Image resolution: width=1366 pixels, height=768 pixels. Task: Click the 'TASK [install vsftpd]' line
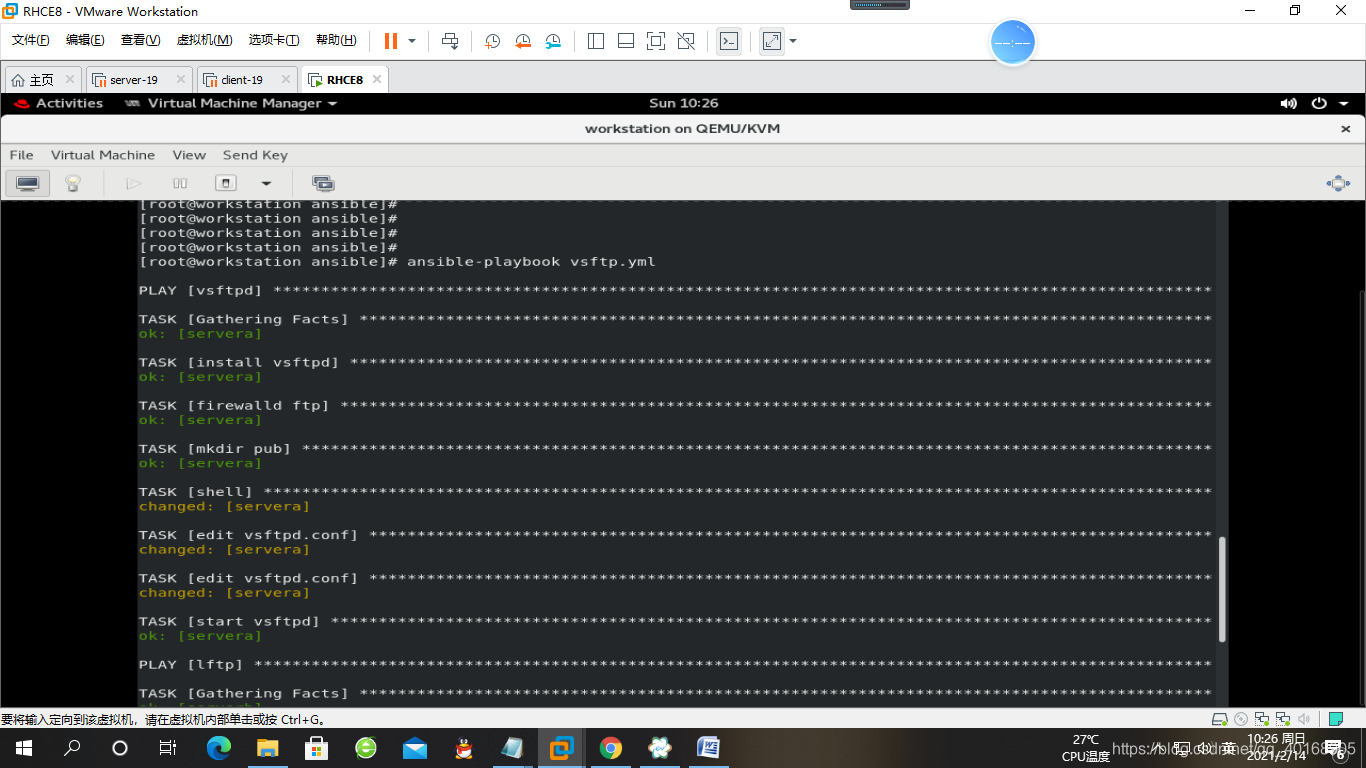click(x=675, y=362)
